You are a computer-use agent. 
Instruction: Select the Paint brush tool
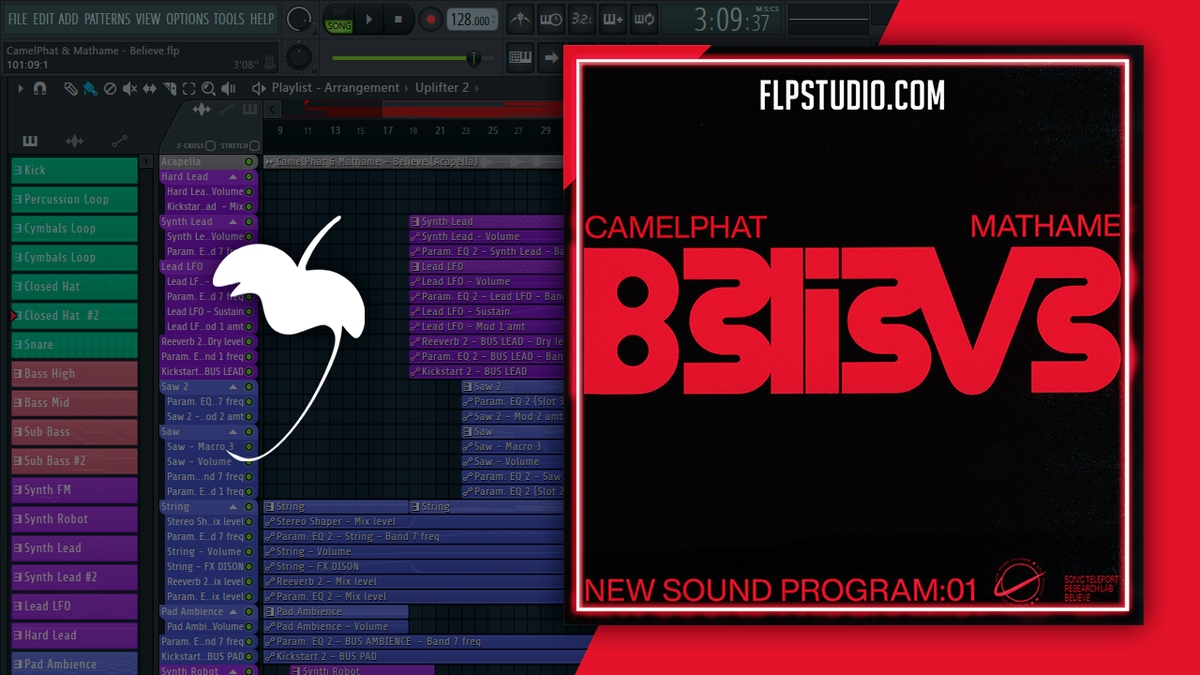tap(90, 88)
